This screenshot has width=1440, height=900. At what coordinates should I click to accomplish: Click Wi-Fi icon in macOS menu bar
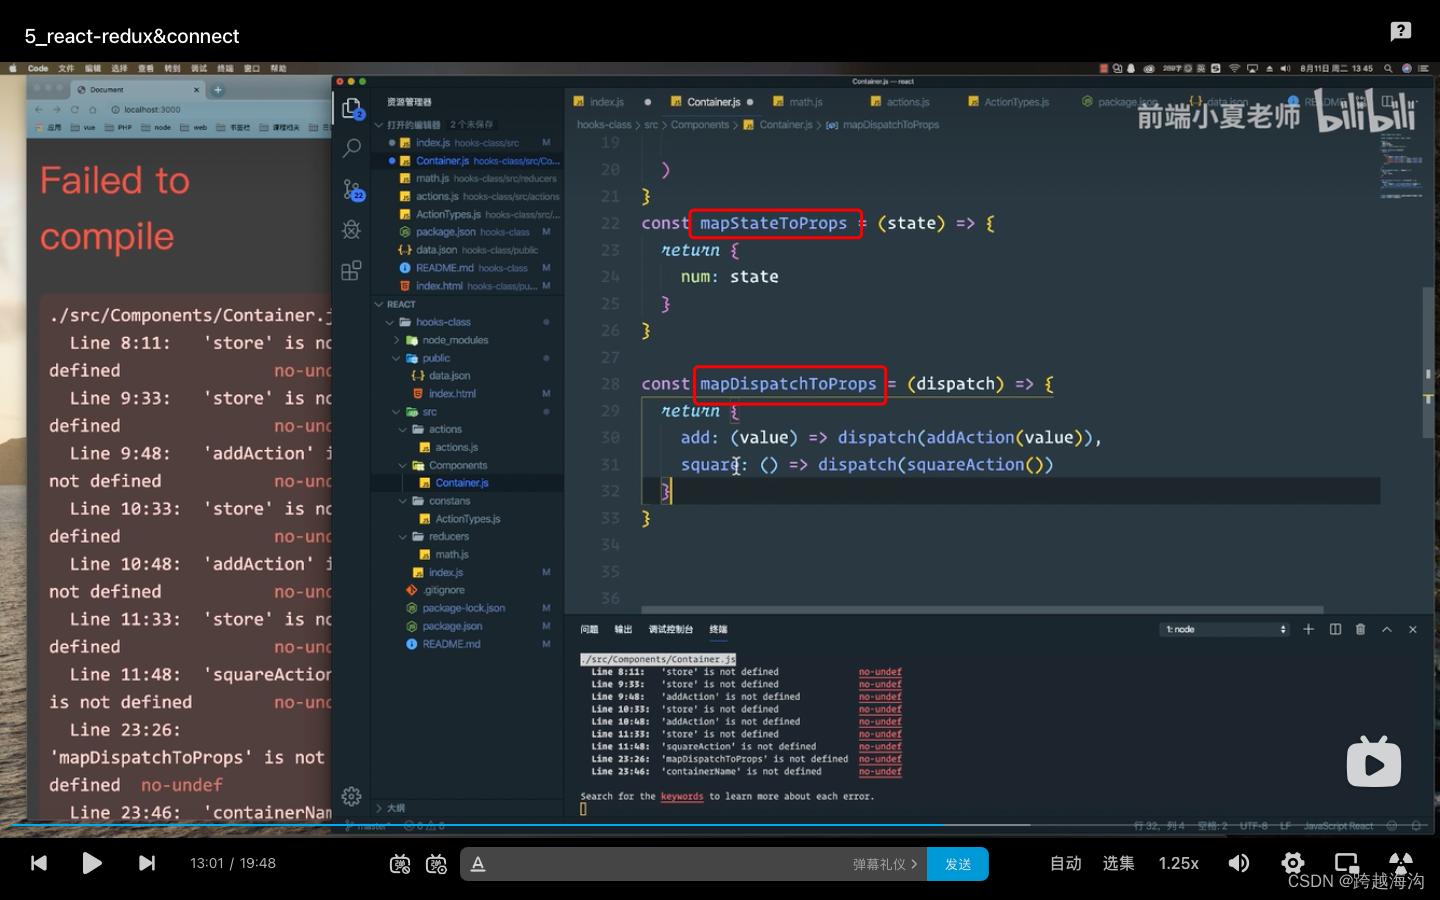[x=1234, y=69]
